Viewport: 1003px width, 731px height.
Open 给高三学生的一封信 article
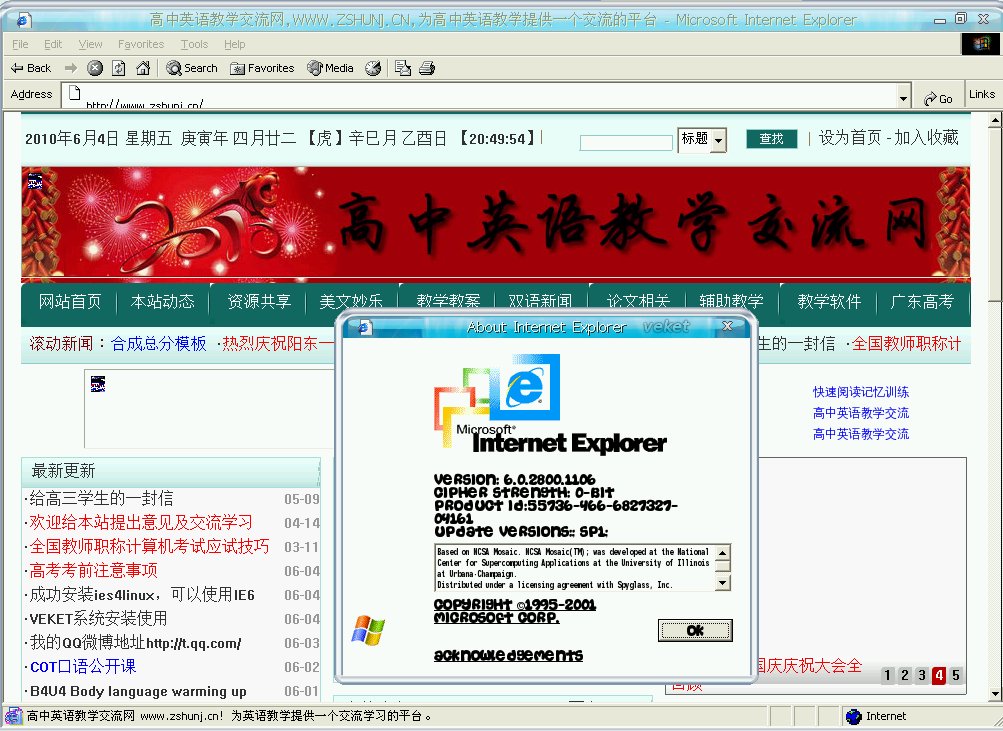coord(101,498)
